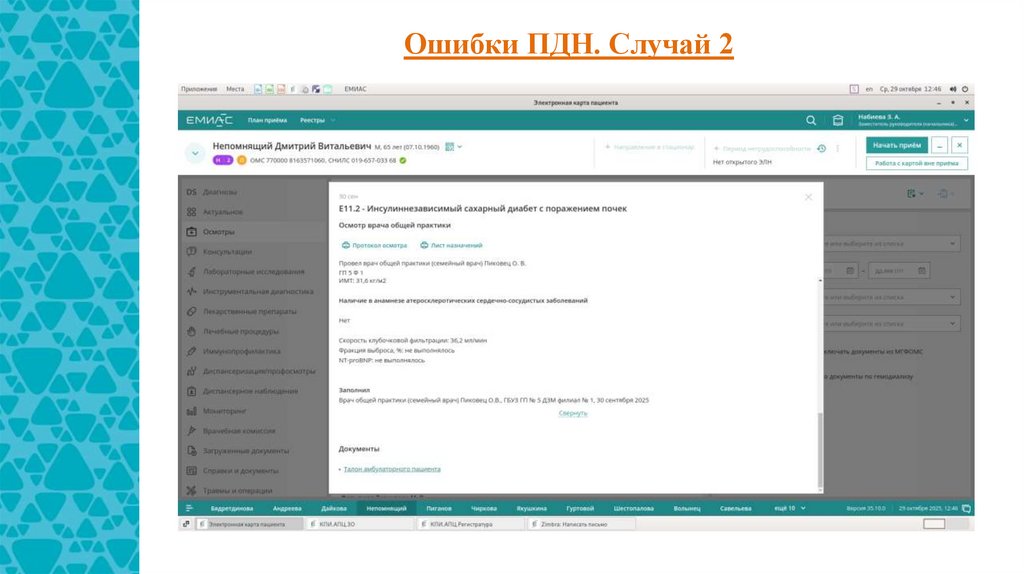Click Свернуть to collapse the details
This screenshot has height=574, width=1024.
pos(573,413)
